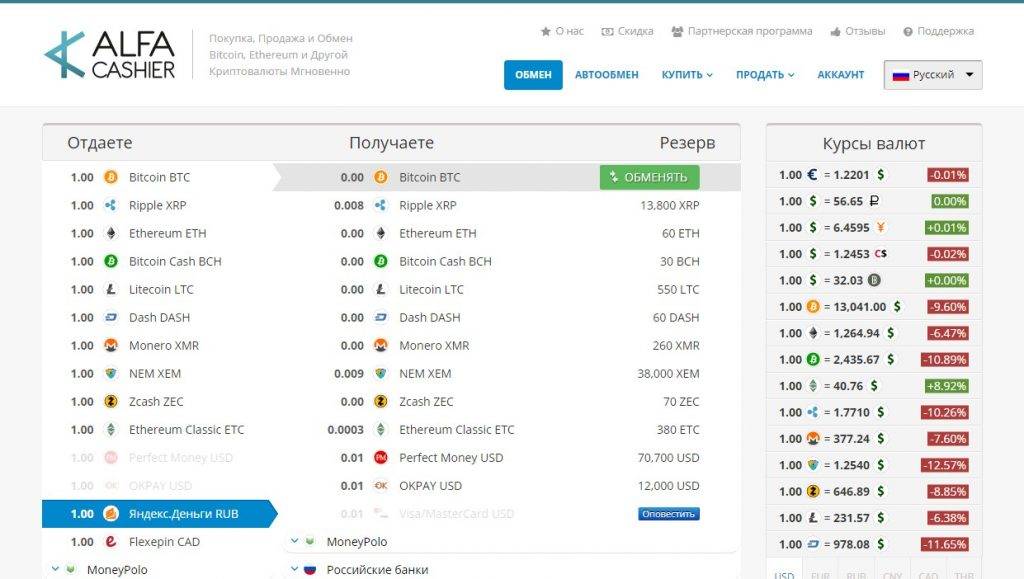Click the green ОБМЕНЯТЬ button
The image size is (1024, 579).
[x=649, y=177]
